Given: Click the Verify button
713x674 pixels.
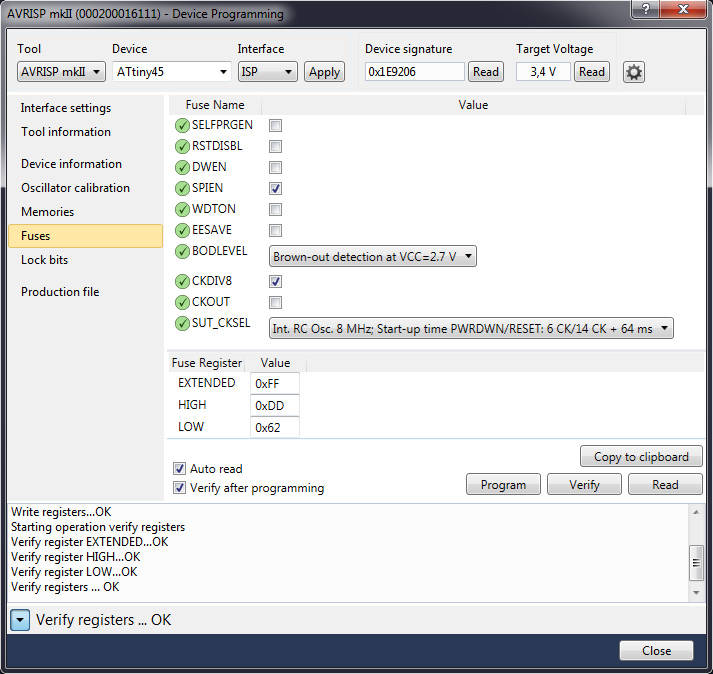Looking at the screenshot, I should pos(584,485).
